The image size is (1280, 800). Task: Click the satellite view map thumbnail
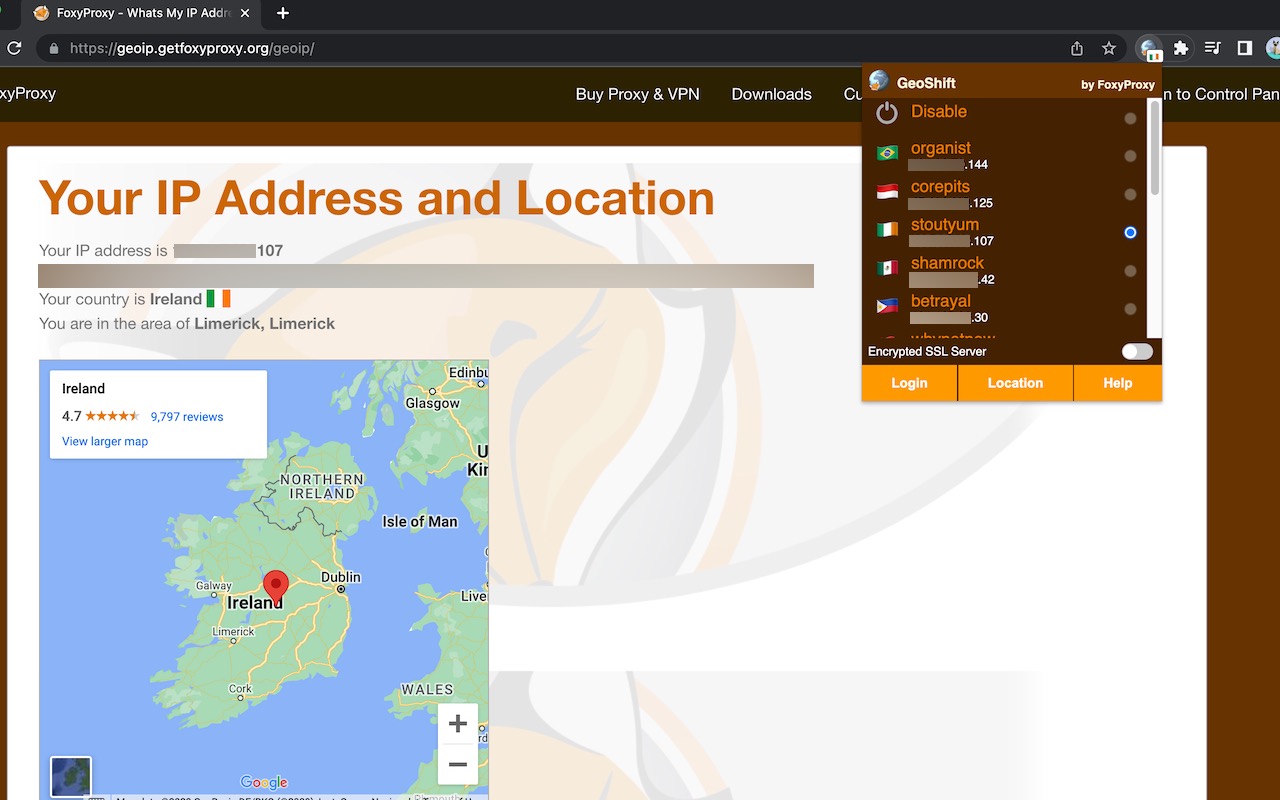coord(71,777)
